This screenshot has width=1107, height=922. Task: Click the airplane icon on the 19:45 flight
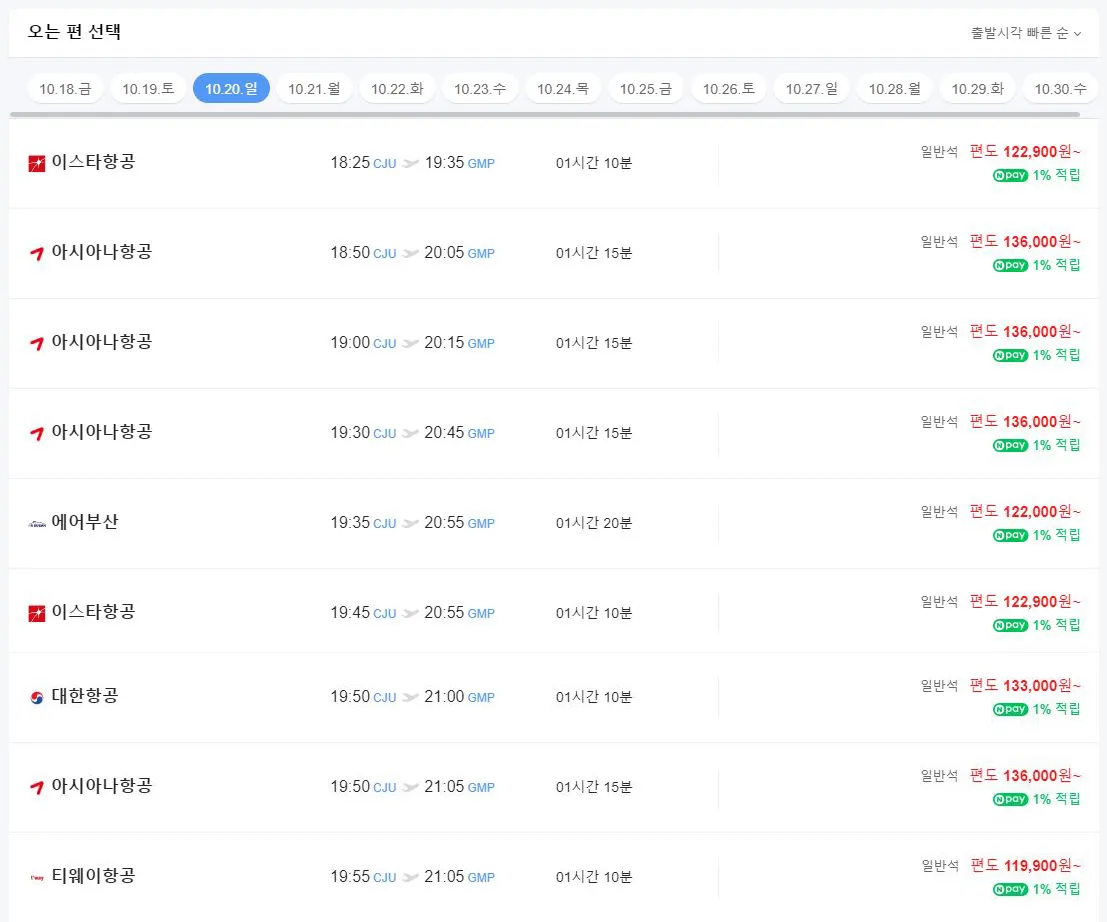[410, 613]
